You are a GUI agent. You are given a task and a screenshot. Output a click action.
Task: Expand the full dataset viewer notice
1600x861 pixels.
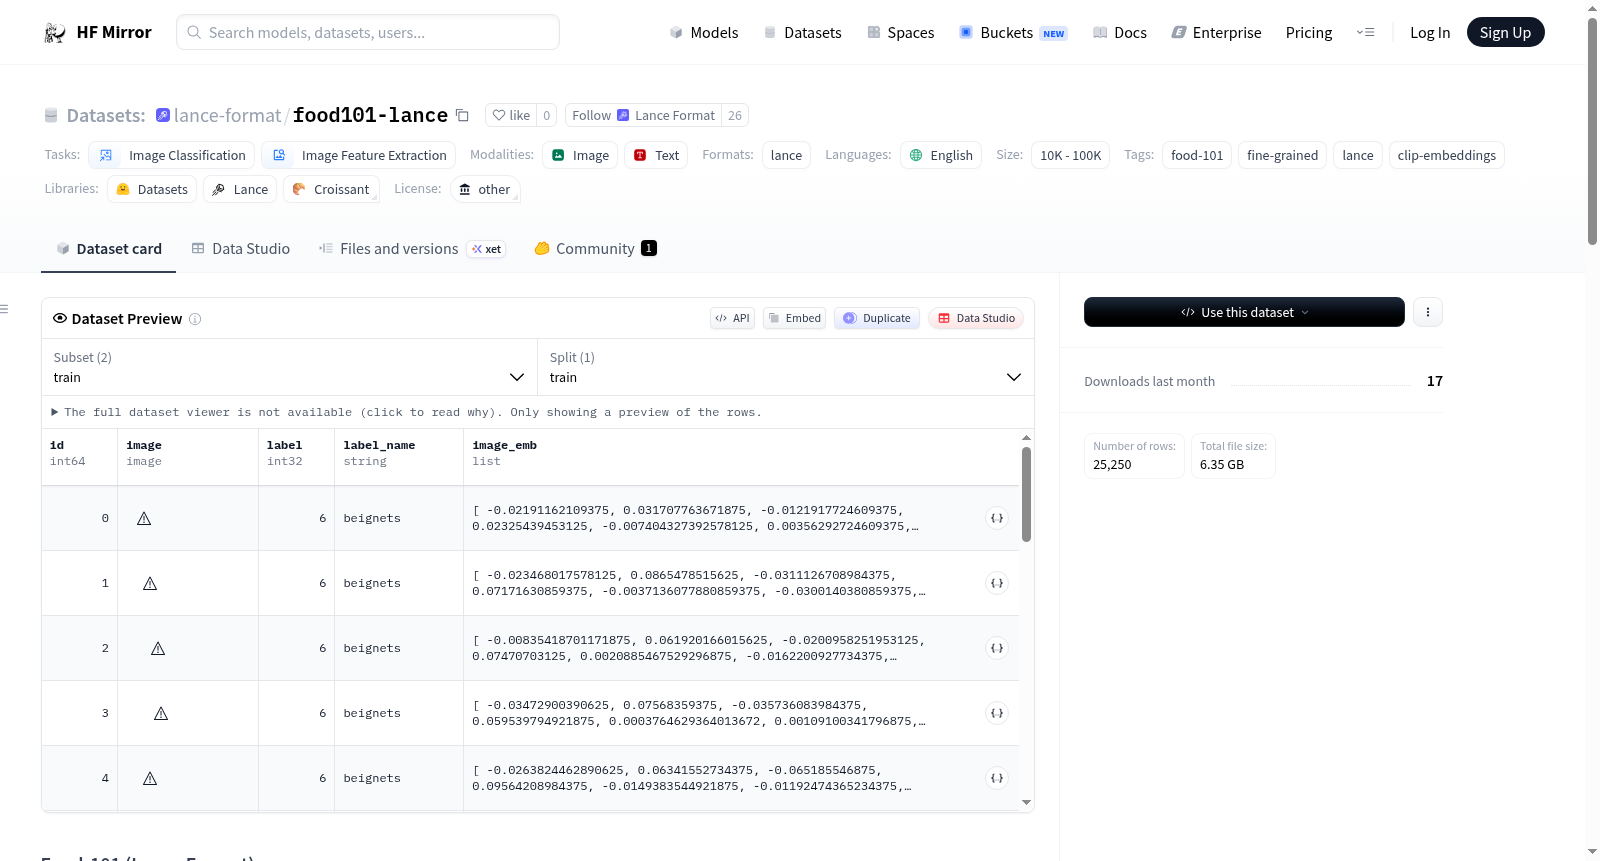pyautogui.click(x=406, y=412)
